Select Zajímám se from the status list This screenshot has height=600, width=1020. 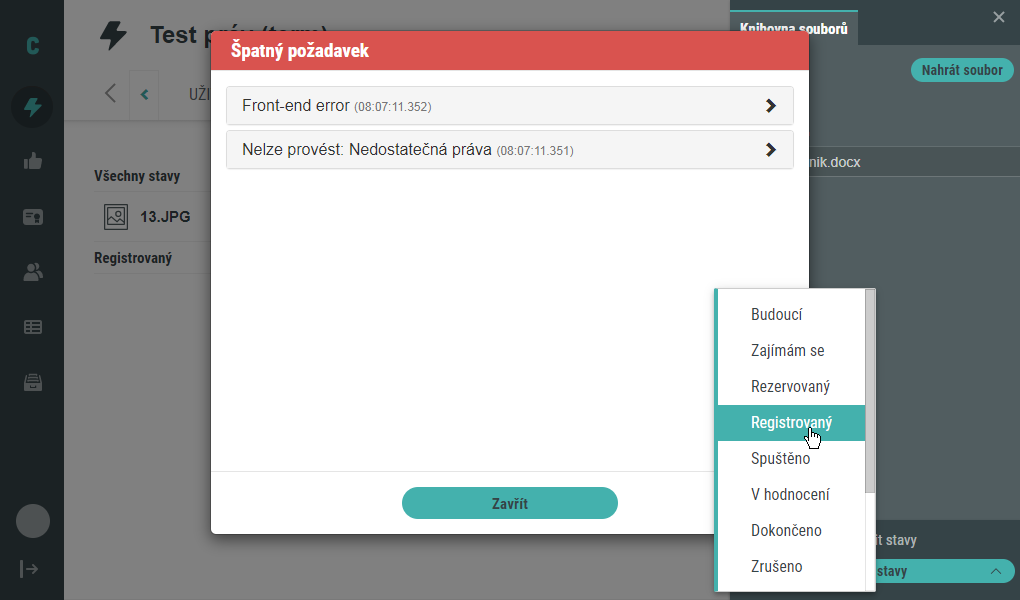[791, 351]
